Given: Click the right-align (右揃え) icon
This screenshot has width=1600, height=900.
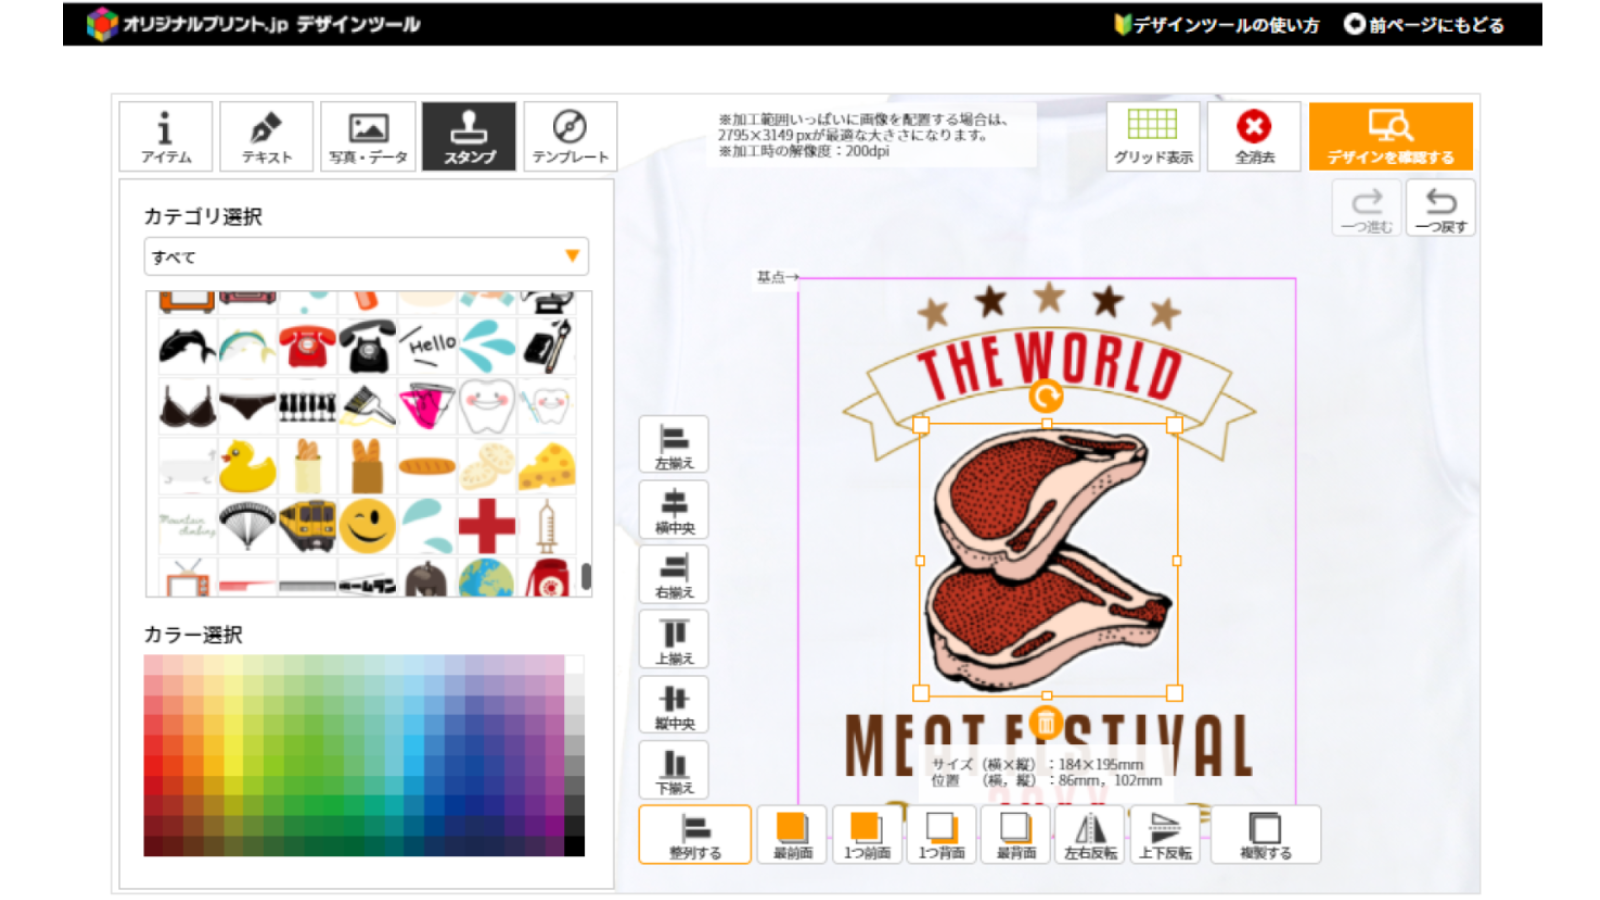Looking at the screenshot, I should 674,574.
